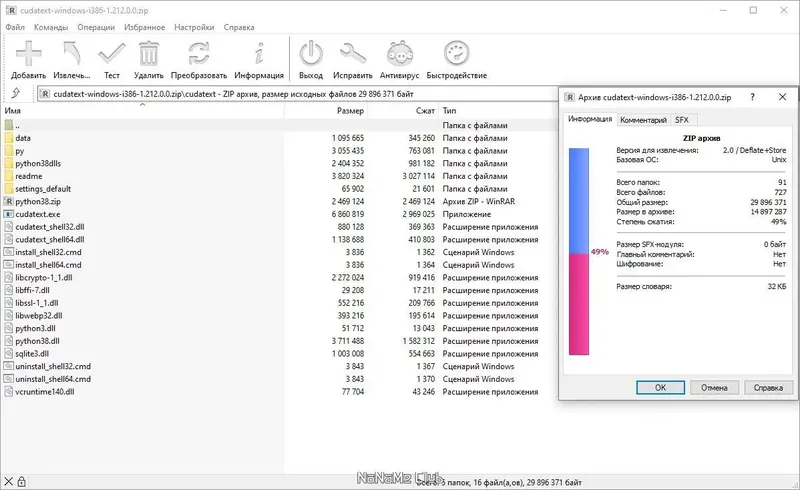Go up one folder level arrow
Screen dimensions: 800x490
tap(16, 93)
